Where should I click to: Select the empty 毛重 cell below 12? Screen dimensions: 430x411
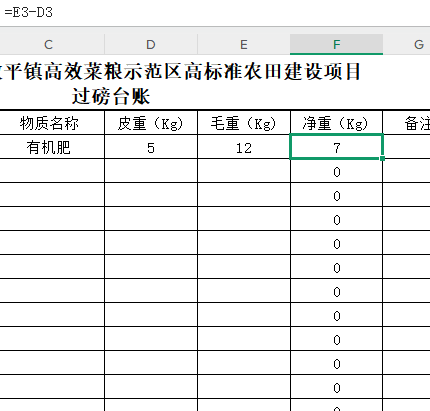[244, 171]
